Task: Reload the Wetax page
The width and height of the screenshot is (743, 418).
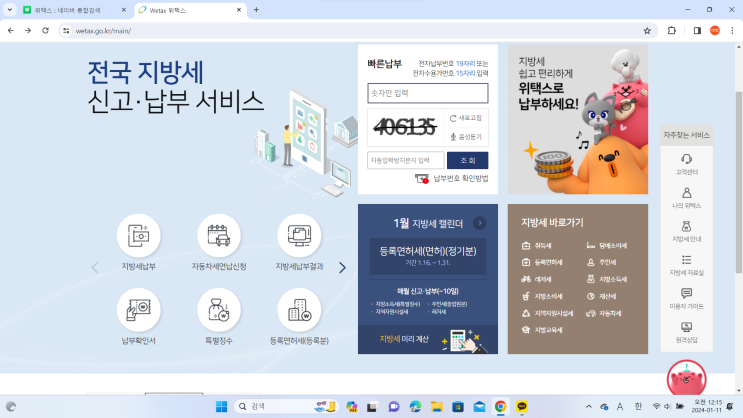Action: (45, 30)
